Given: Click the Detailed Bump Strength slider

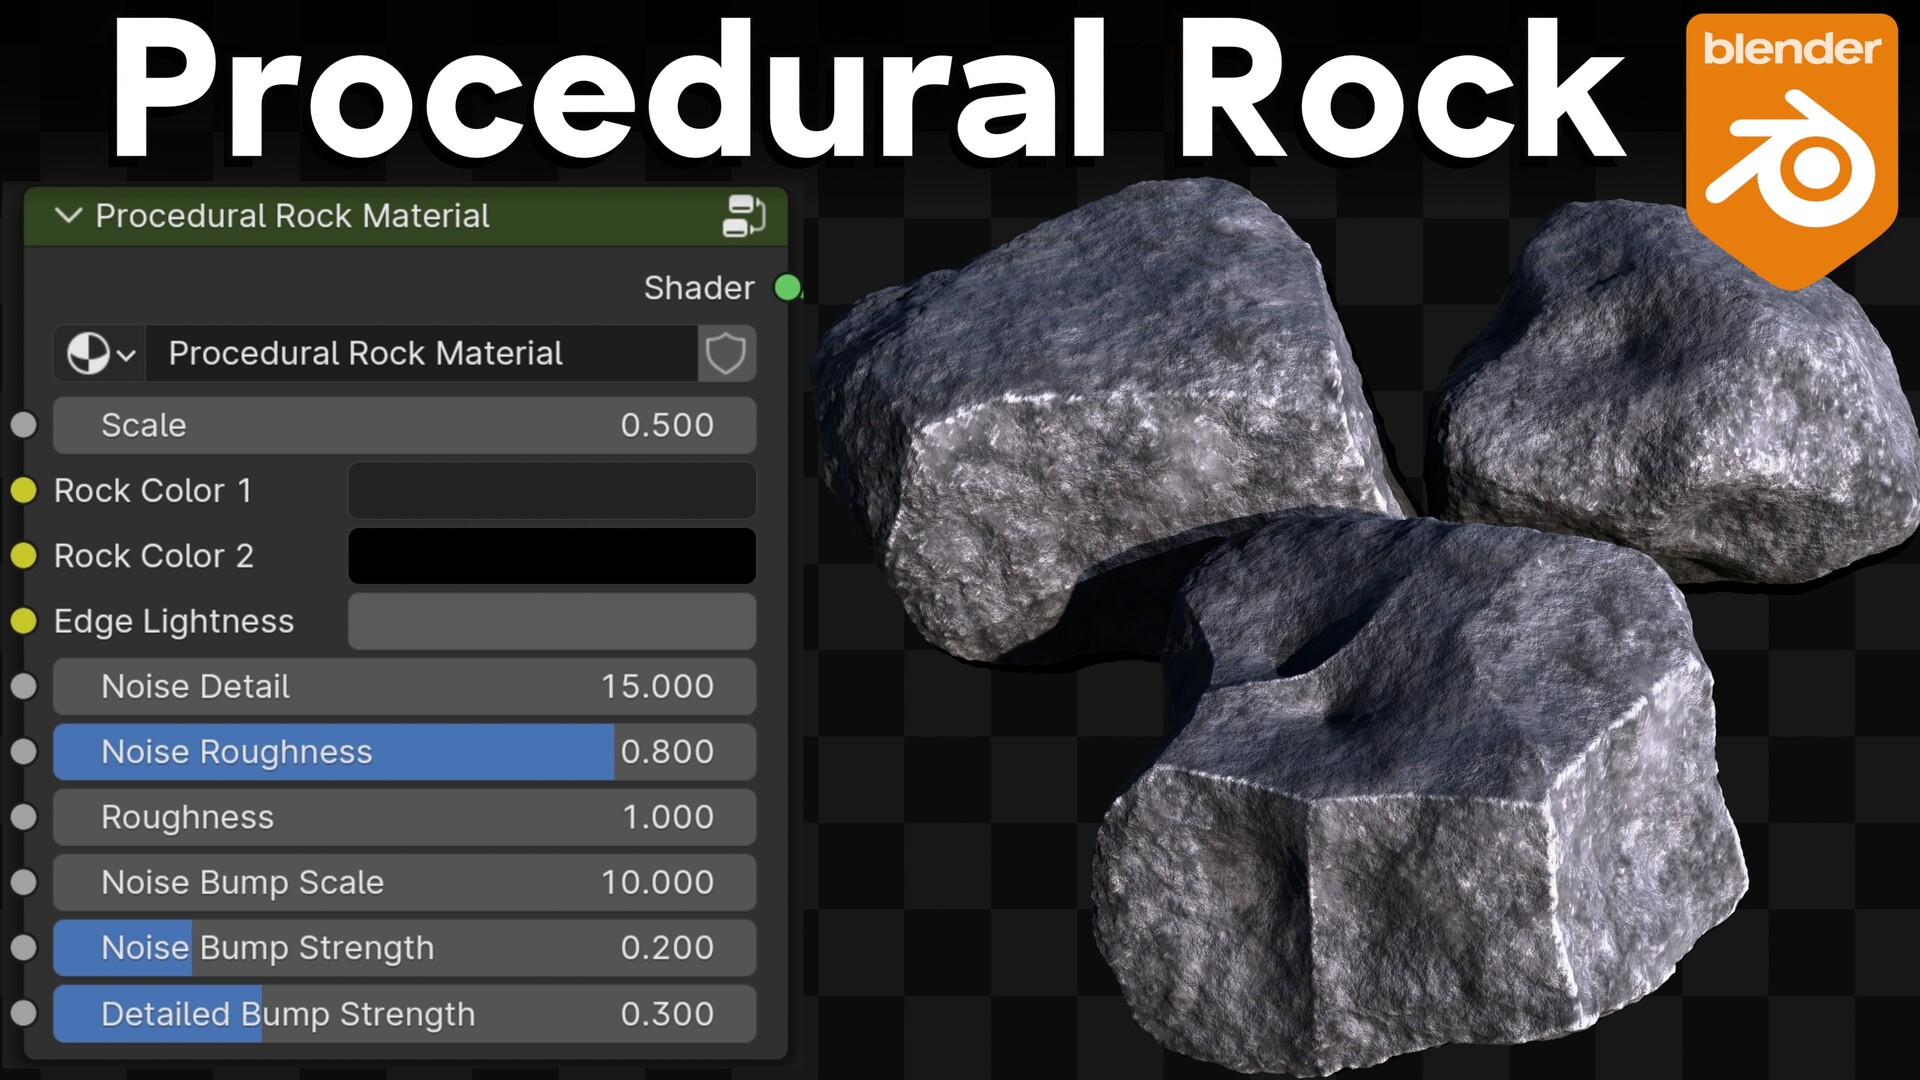Looking at the screenshot, I should 404,1013.
